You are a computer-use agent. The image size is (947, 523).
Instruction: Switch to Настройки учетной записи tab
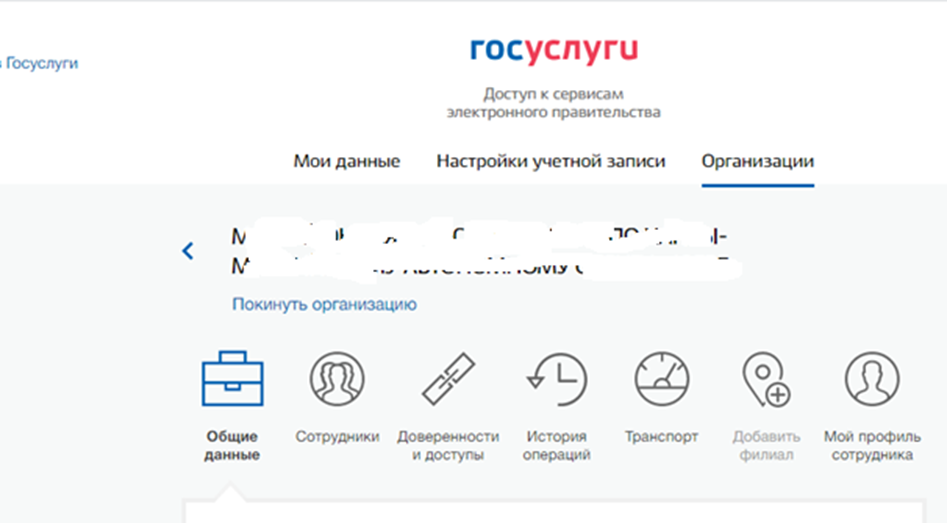point(551,161)
